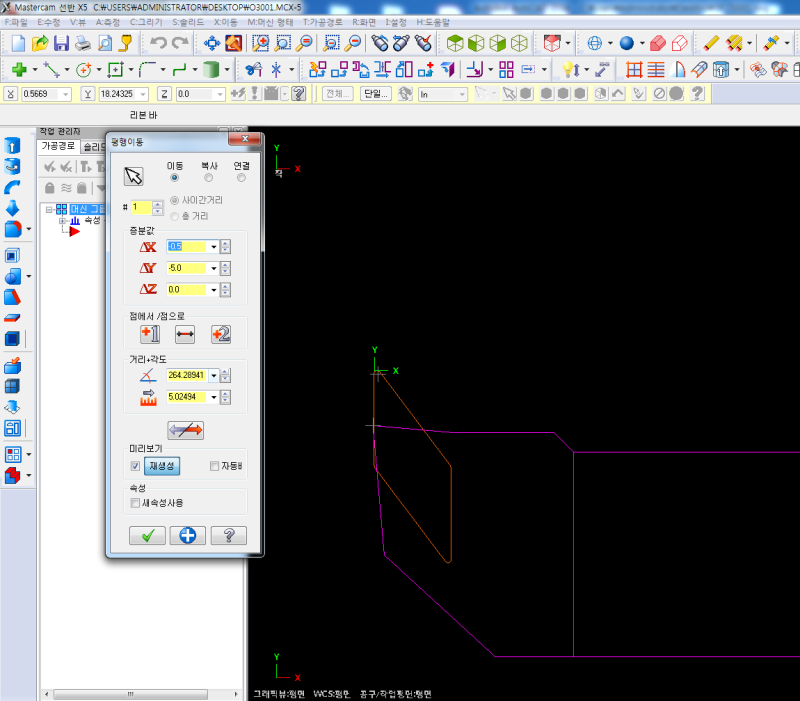The image size is (800, 701).
Task: Select the To point 2 icon
Action: [x=221, y=334]
